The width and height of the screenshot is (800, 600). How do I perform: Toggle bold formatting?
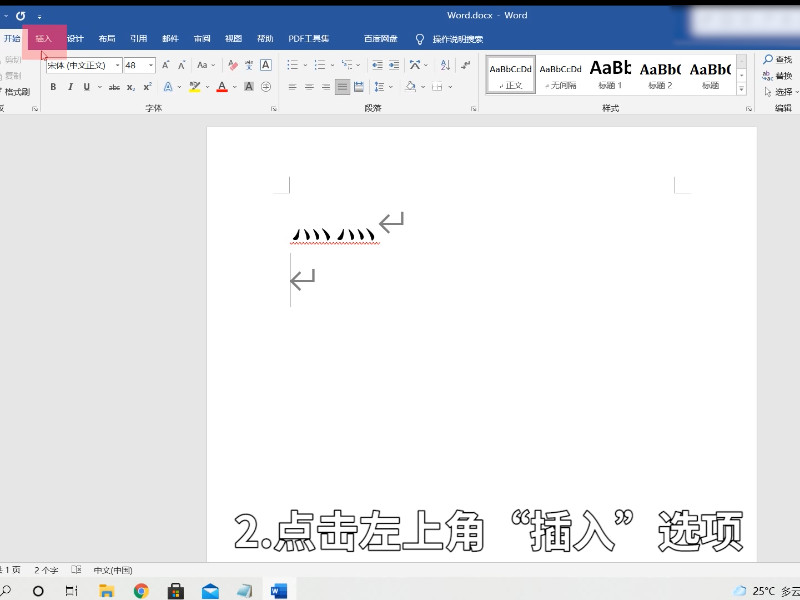[53, 87]
